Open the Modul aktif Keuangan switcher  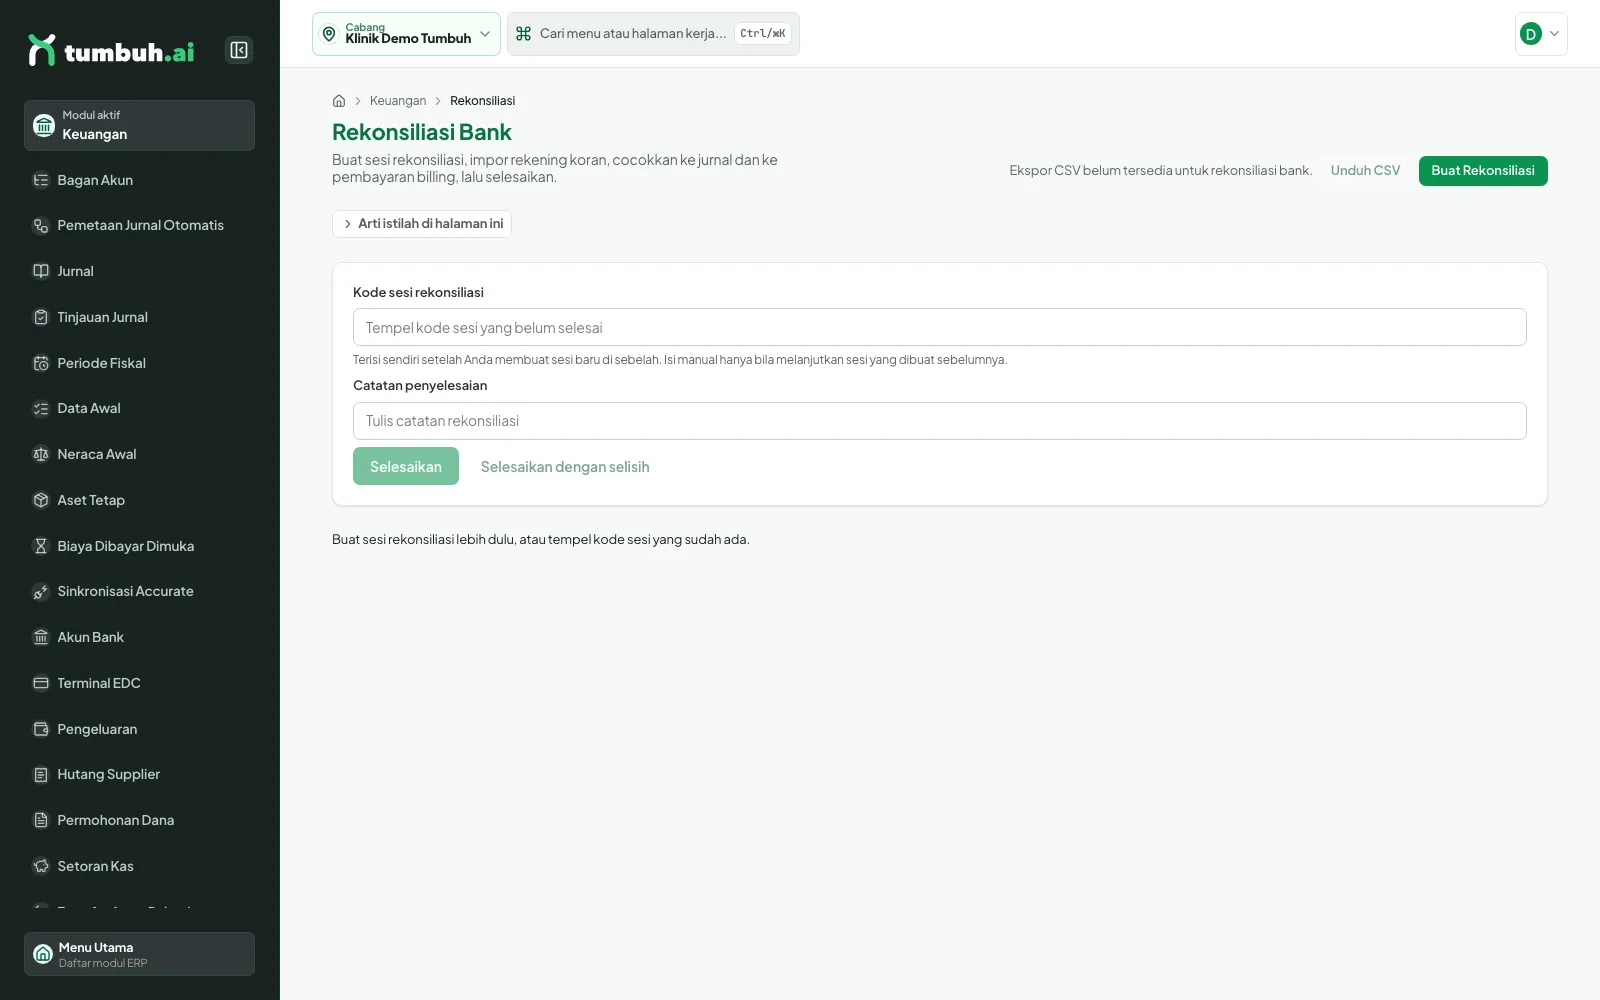139,125
